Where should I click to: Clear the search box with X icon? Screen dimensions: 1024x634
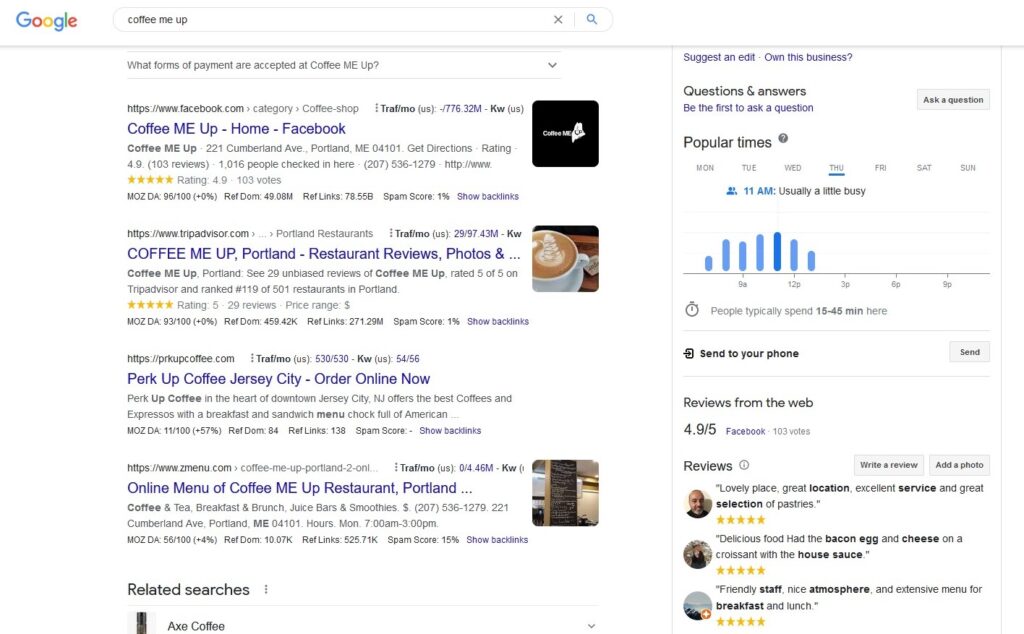click(x=558, y=20)
